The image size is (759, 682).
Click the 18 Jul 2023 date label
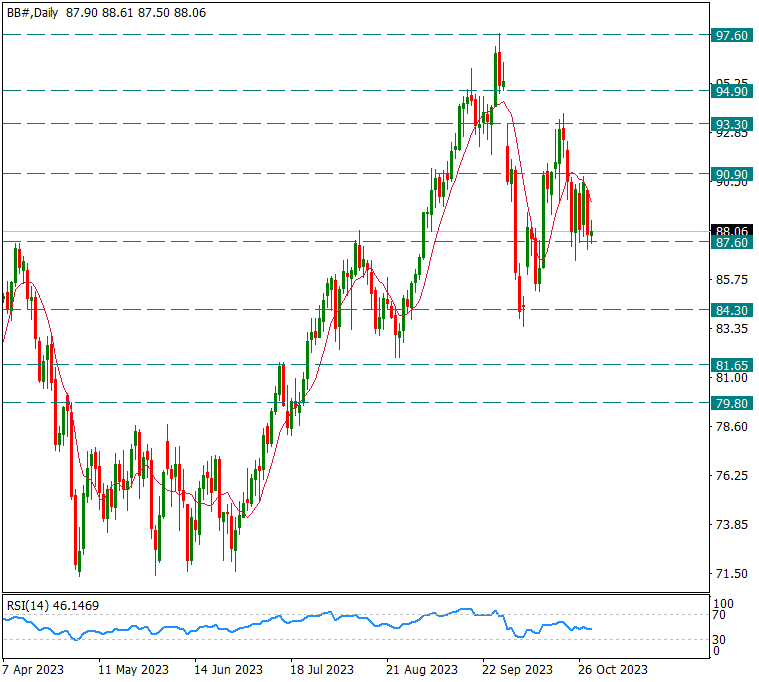(x=322, y=670)
